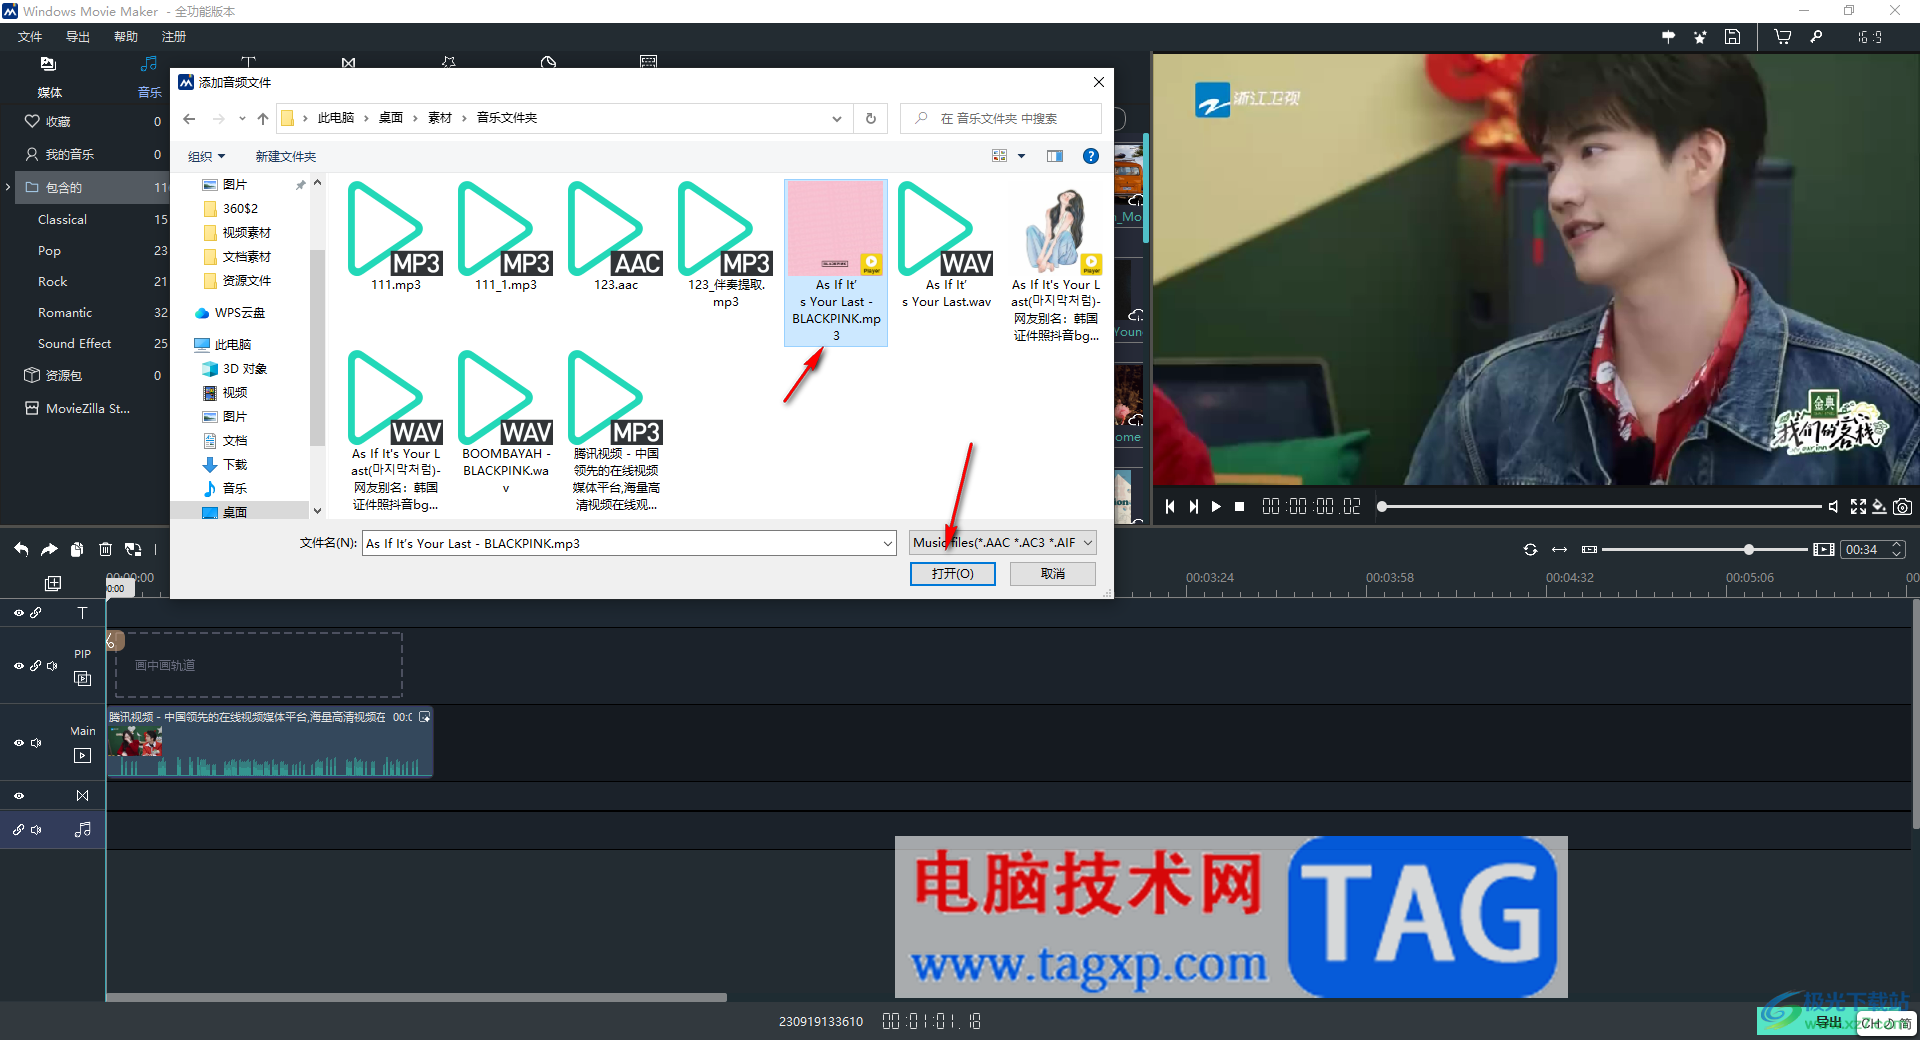Click the registration key icon
This screenshot has height=1040, width=1920.
coord(1816,37)
